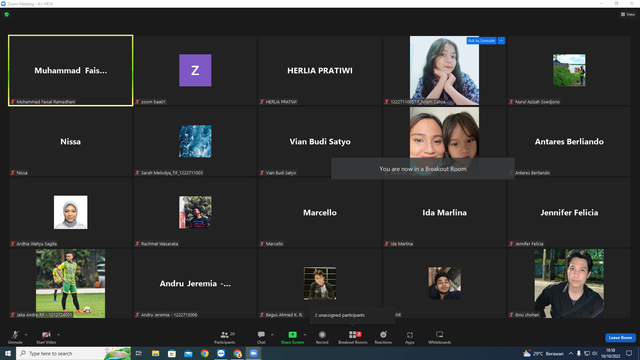
Task: Expand chat options caret beside Chat
Action: pyautogui.click(x=272, y=335)
